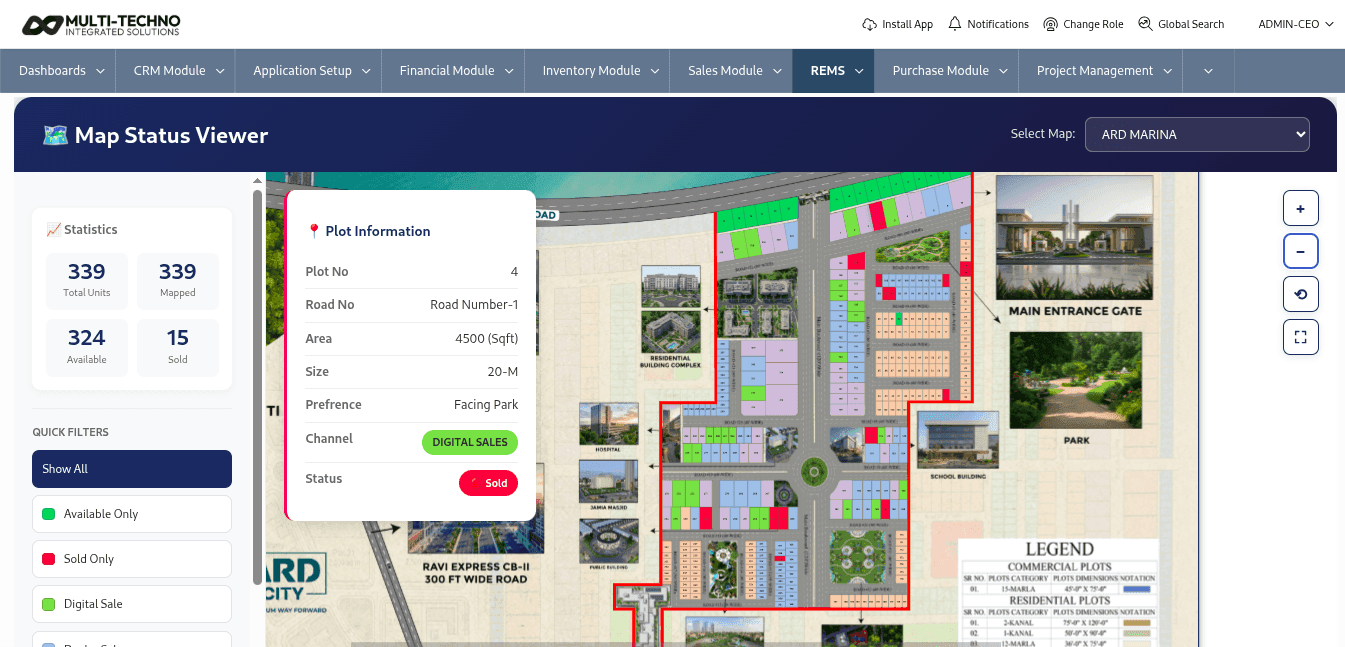The image size is (1345, 647).
Task: Expand the Inventory Module chevron
Action: pos(655,71)
